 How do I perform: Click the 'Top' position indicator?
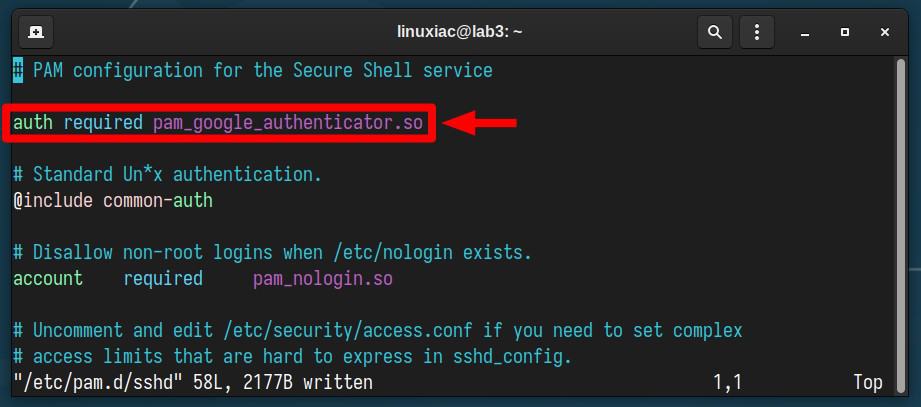click(868, 383)
